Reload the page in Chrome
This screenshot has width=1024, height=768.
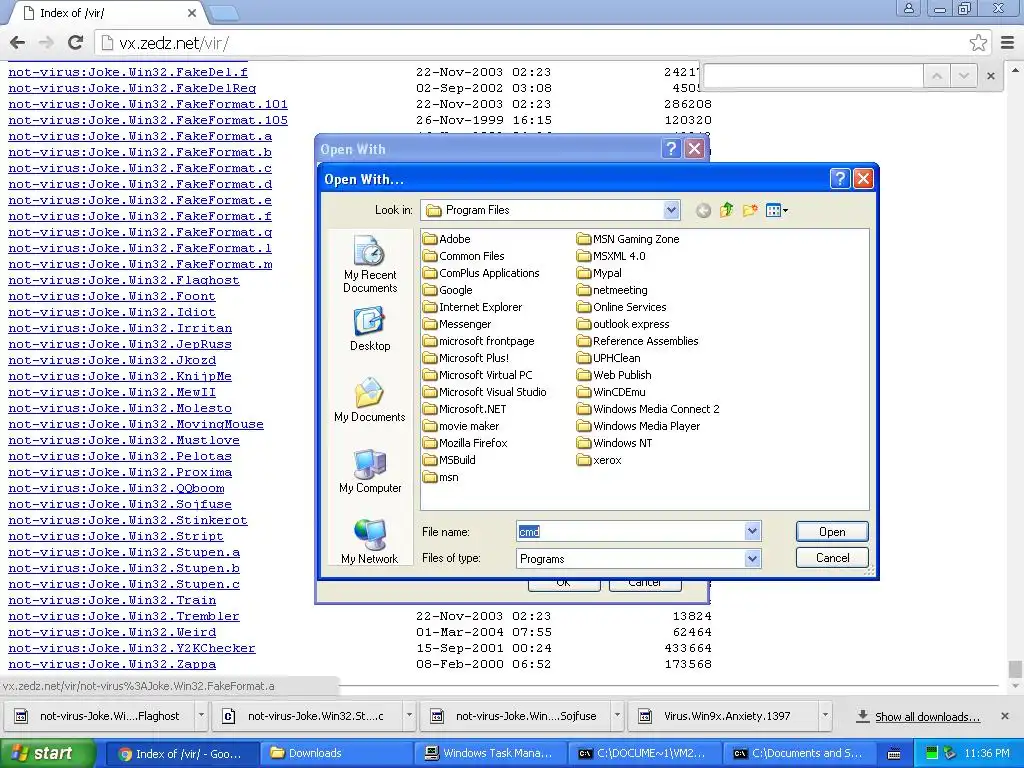pos(76,43)
